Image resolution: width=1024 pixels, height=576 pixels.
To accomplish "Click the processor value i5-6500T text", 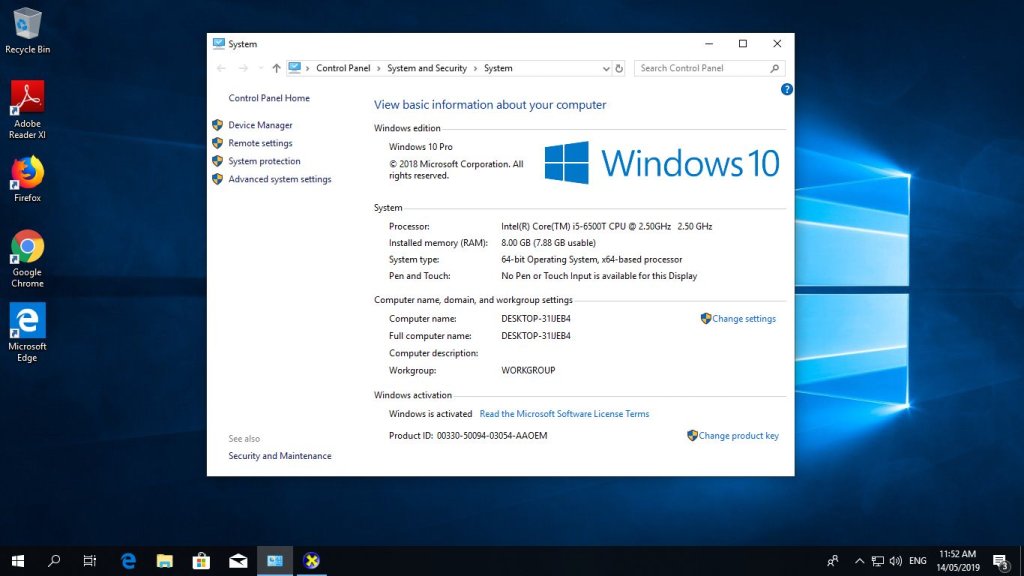I will click(x=607, y=227).
